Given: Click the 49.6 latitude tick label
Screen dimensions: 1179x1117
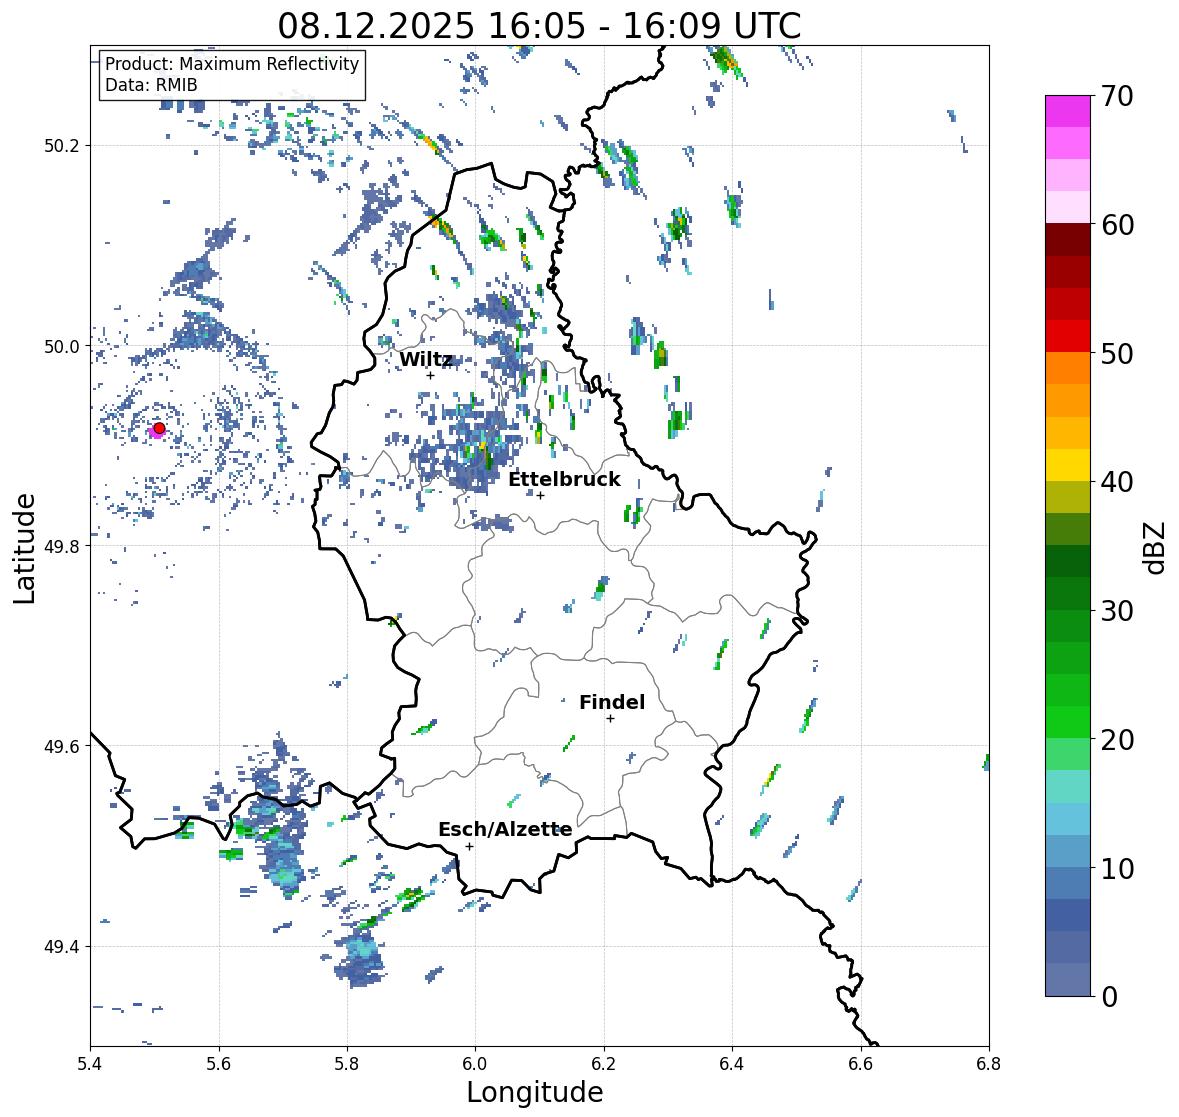Looking at the screenshot, I should click(62, 746).
